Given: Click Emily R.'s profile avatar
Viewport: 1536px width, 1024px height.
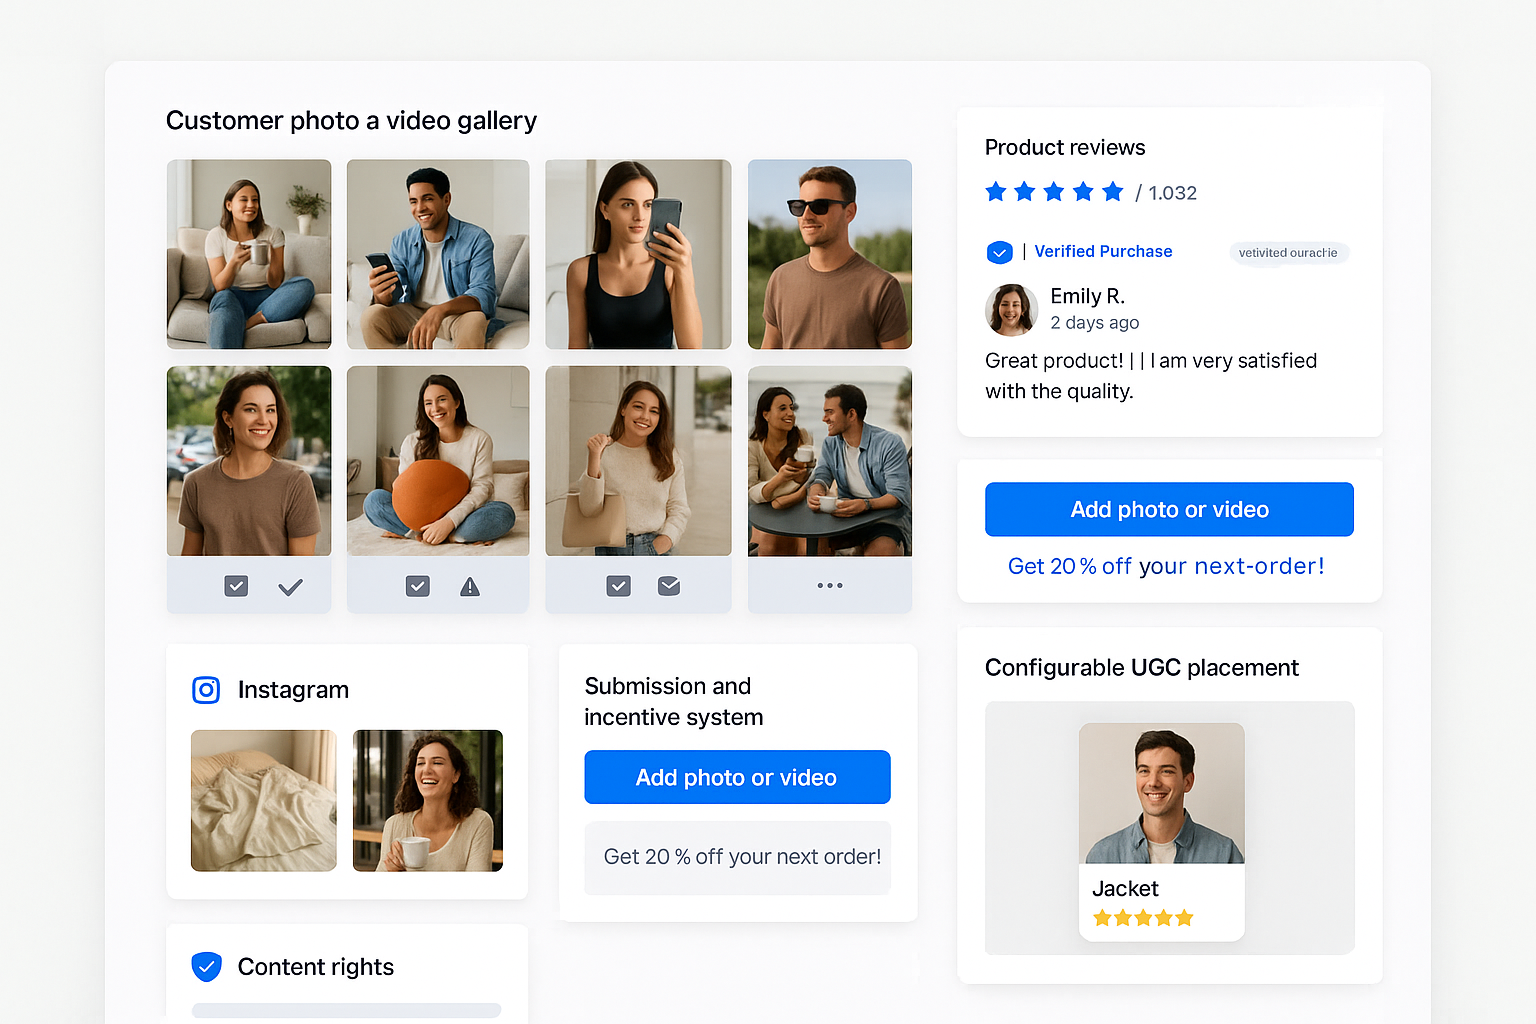Looking at the screenshot, I should click(x=1011, y=310).
